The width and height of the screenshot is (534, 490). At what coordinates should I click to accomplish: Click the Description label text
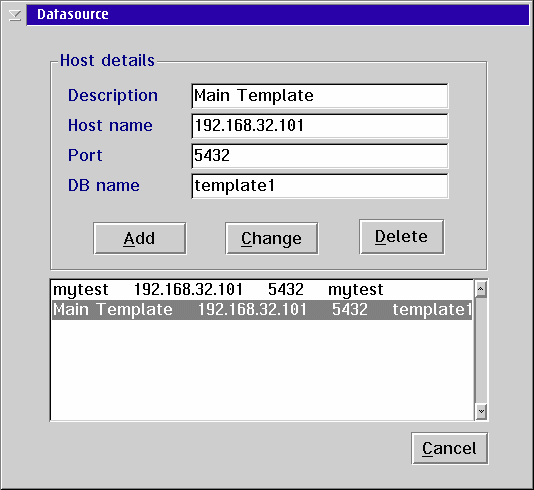(x=113, y=96)
